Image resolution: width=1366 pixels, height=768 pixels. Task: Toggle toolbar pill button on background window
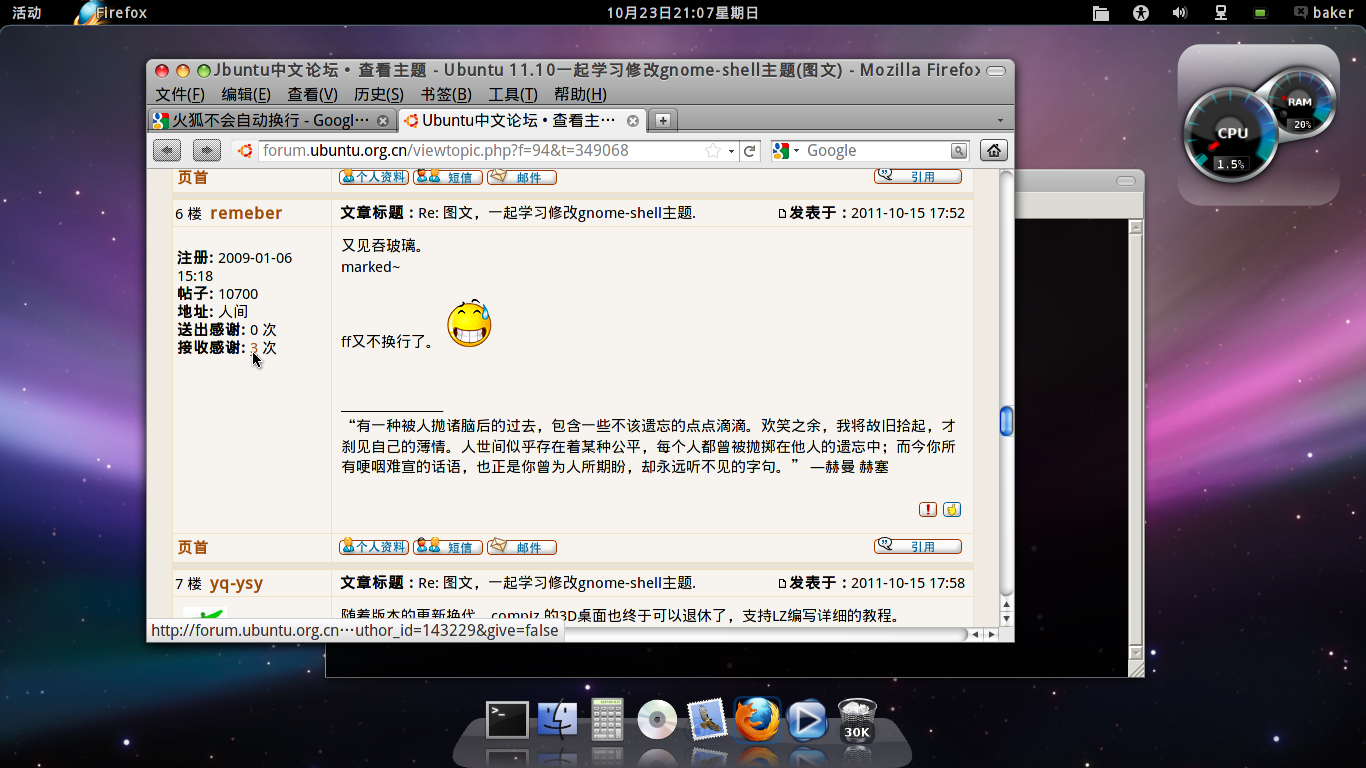[x=1126, y=182]
